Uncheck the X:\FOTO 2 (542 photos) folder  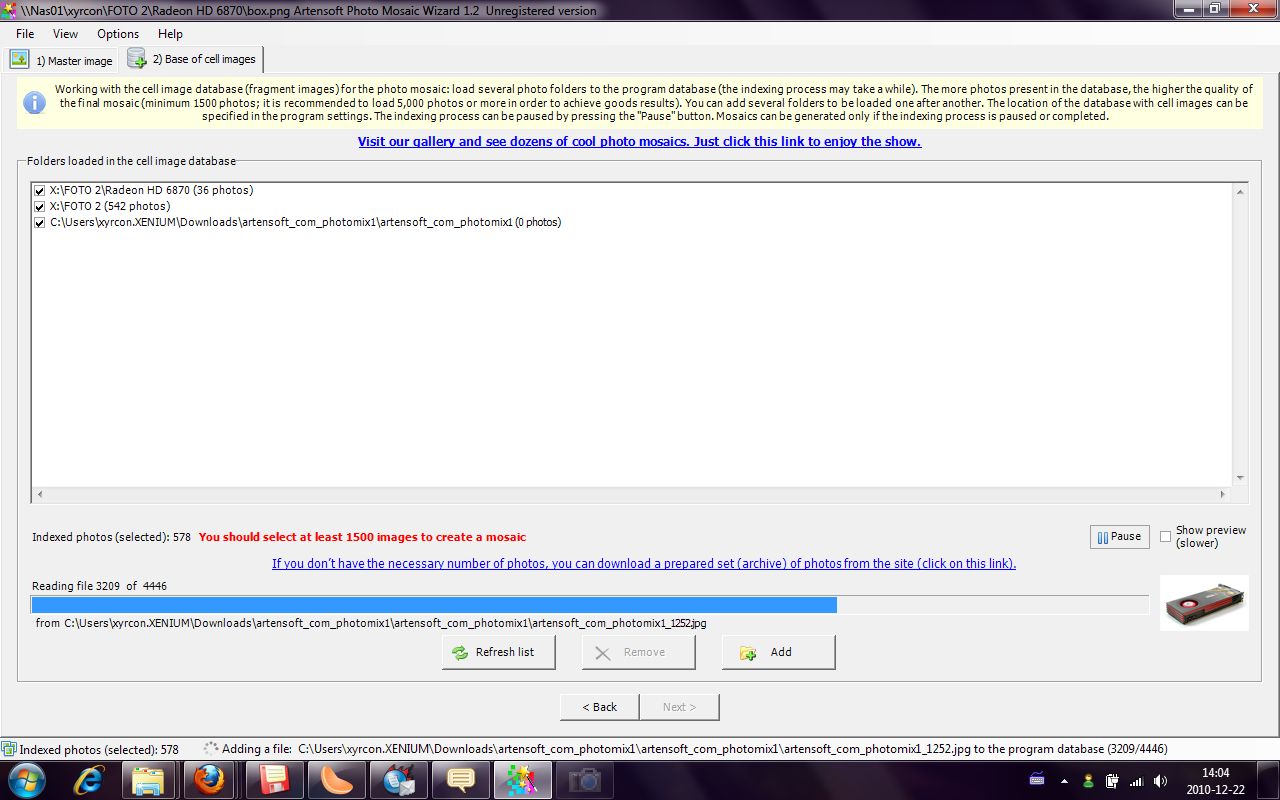(39, 206)
